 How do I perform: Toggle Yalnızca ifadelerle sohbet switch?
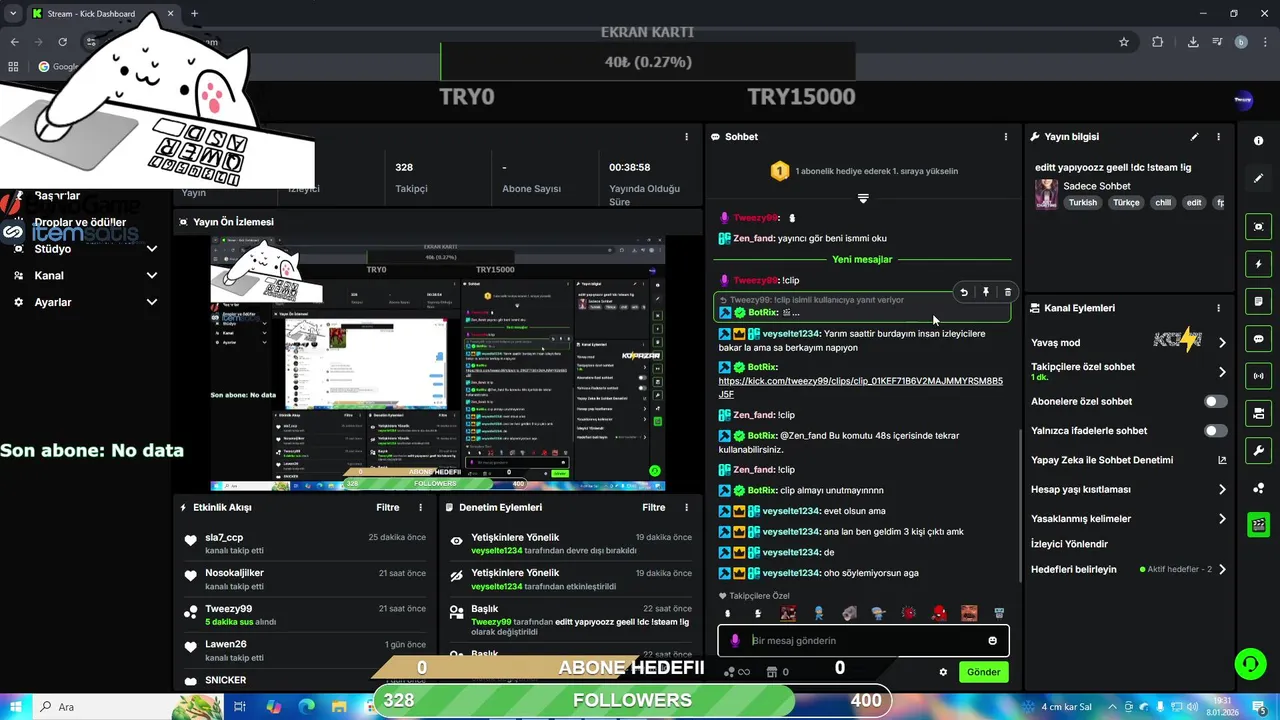pos(1215,431)
